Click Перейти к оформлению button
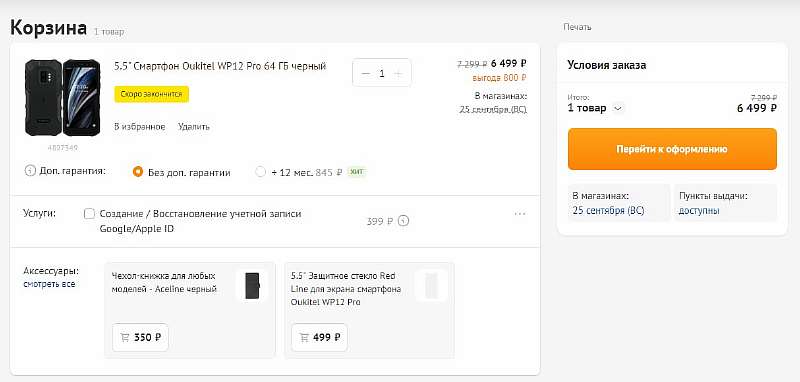Image resolution: width=800 pixels, height=382 pixels. (x=672, y=149)
